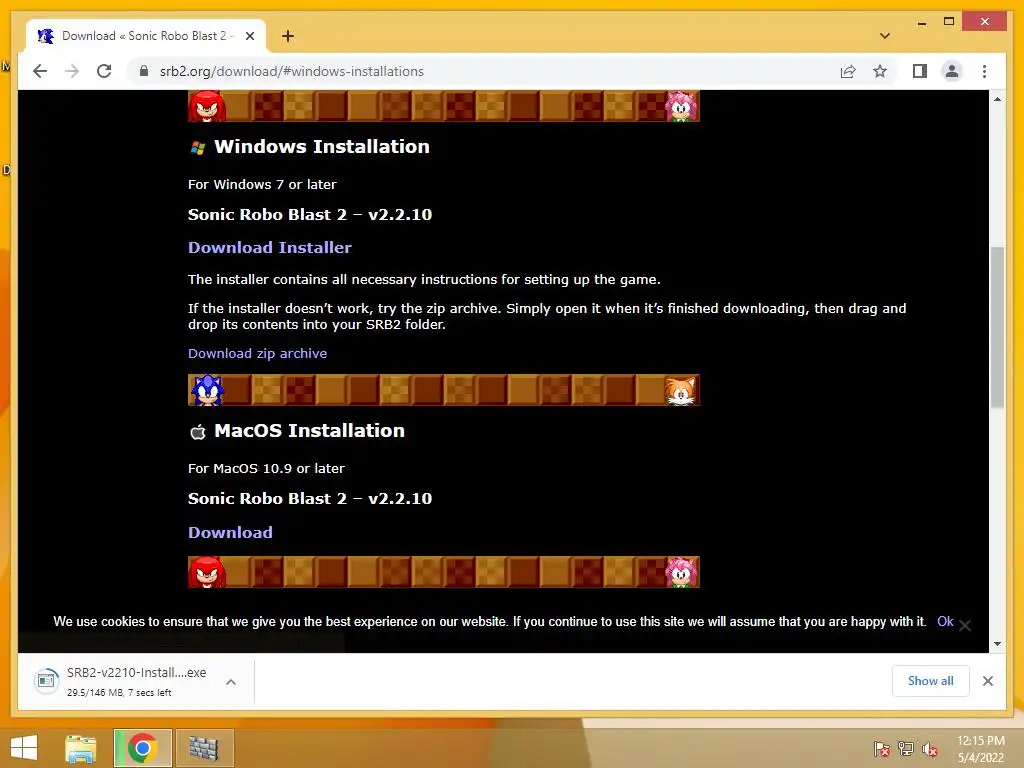Click the 'For Windows 7 or later' text

[x=262, y=184]
